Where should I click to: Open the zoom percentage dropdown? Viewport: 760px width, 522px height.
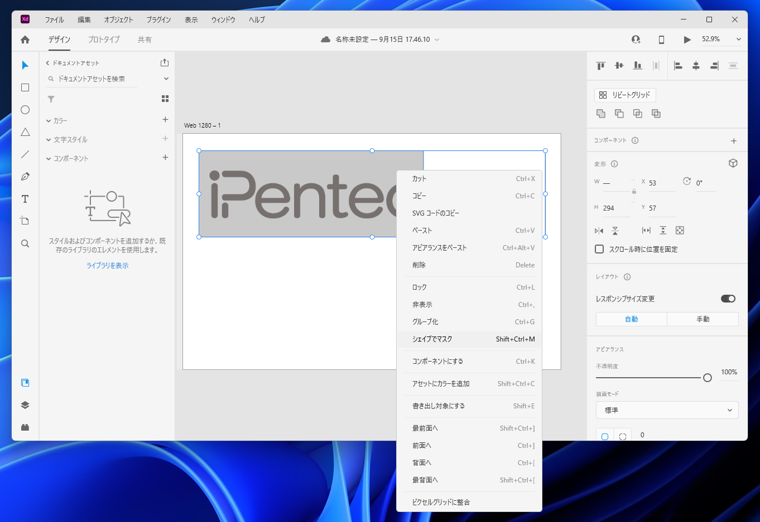738,39
